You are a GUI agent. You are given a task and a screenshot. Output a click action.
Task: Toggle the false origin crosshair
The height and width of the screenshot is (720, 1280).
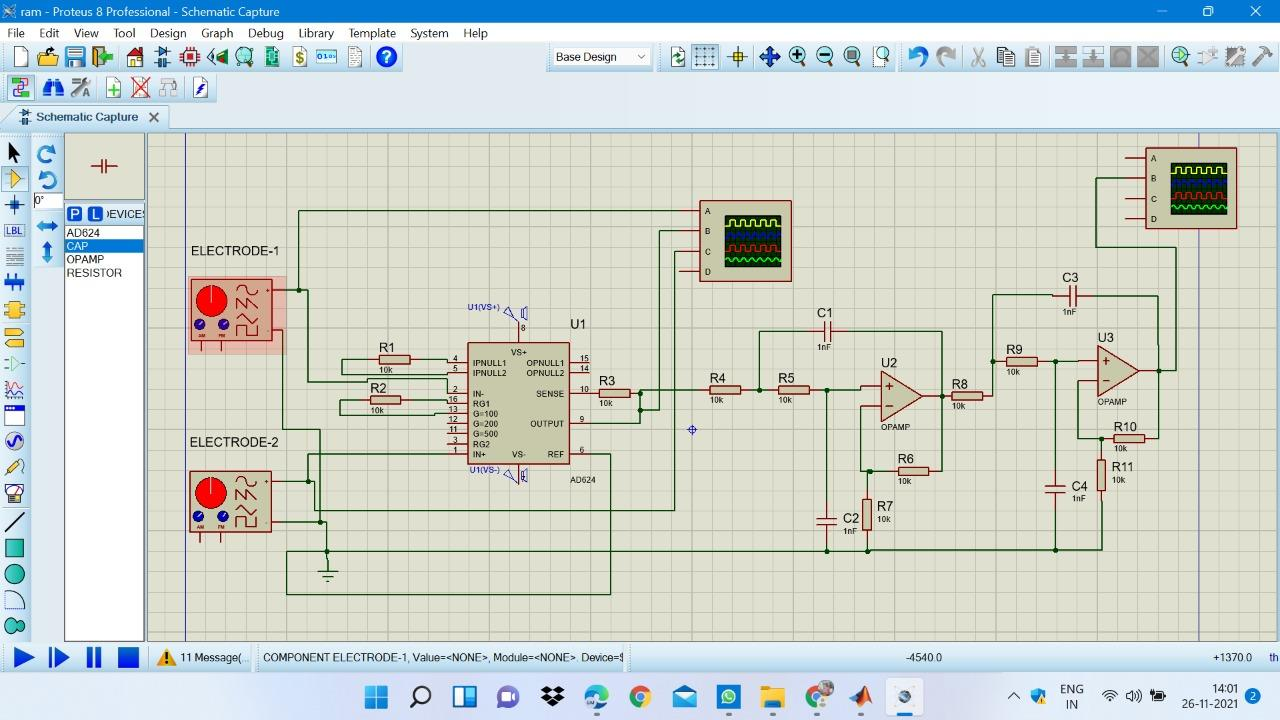pos(738,57)
